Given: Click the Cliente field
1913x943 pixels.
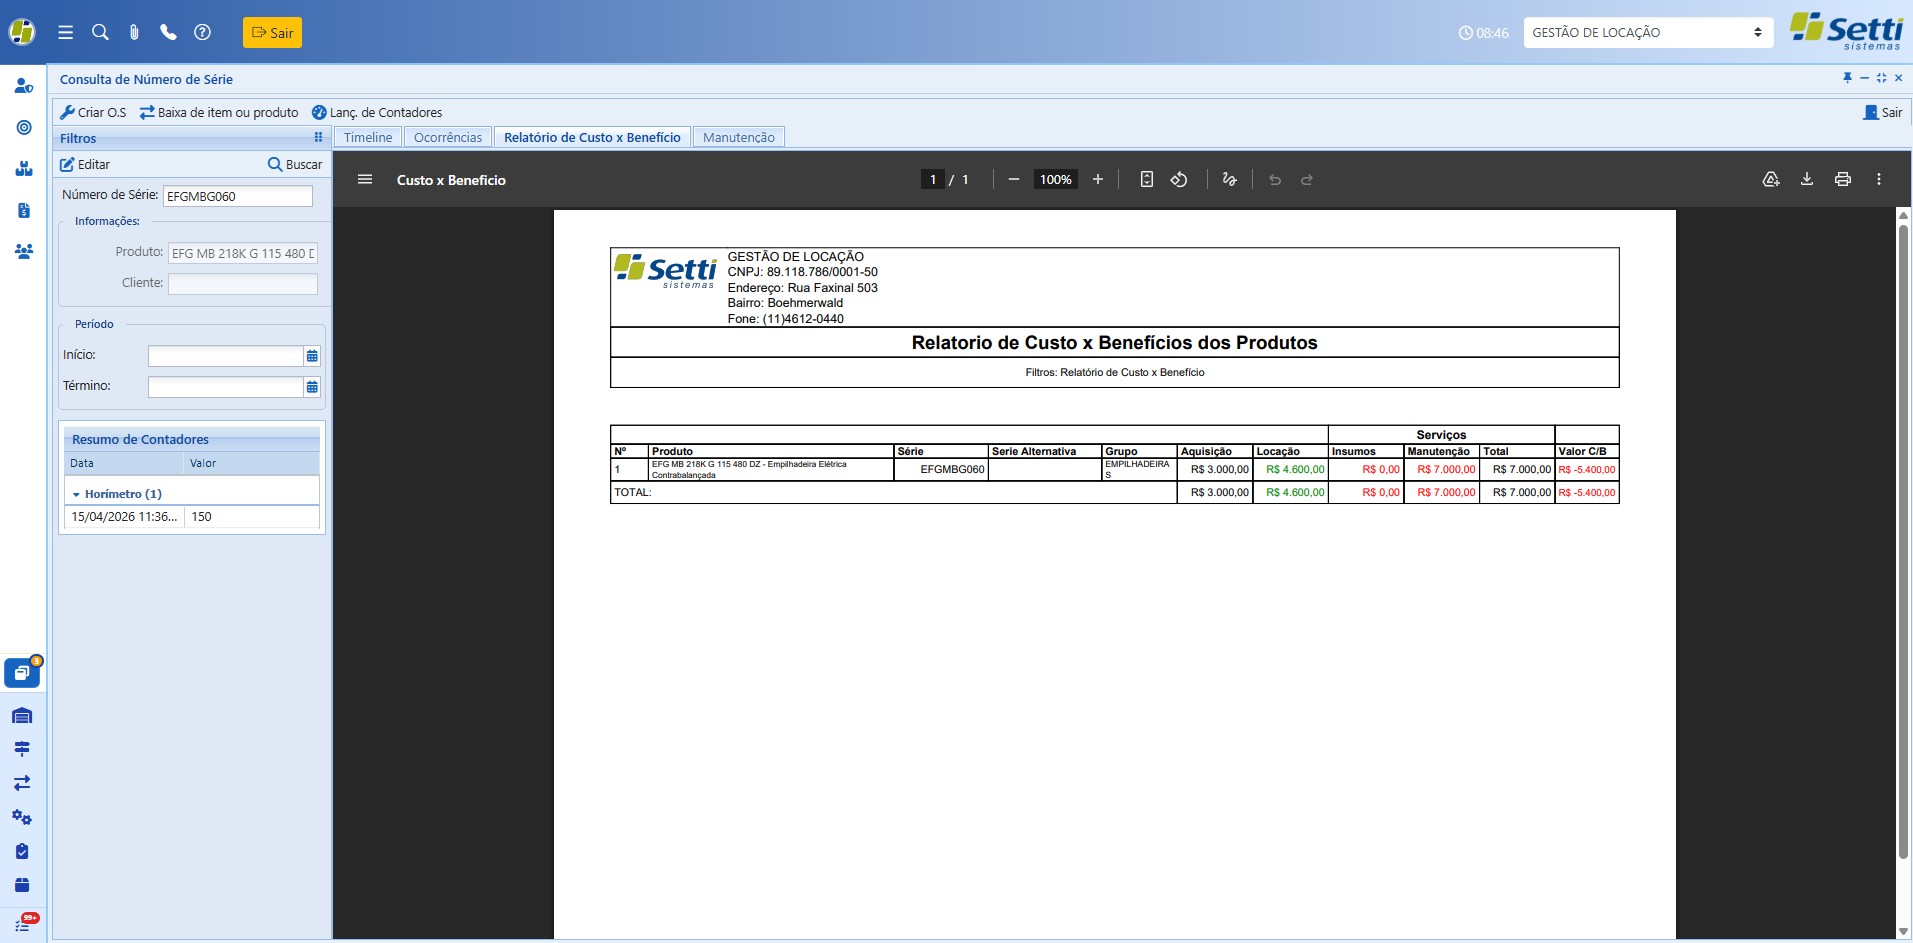Looking at the screenshot, I should [x=243, y=284].
